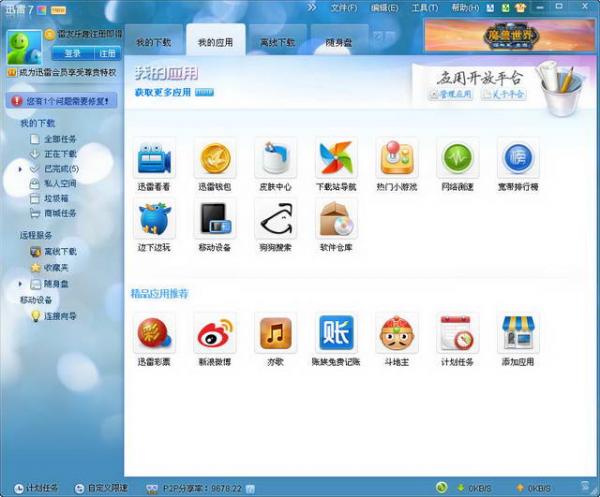Open the 新浪微博 Weibo icon
Screen dimensions: 600x497
coord(215,333)
